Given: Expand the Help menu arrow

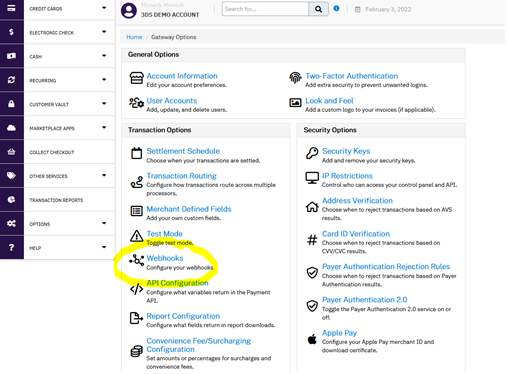Looking at the screenshot, I should [104, 247].
